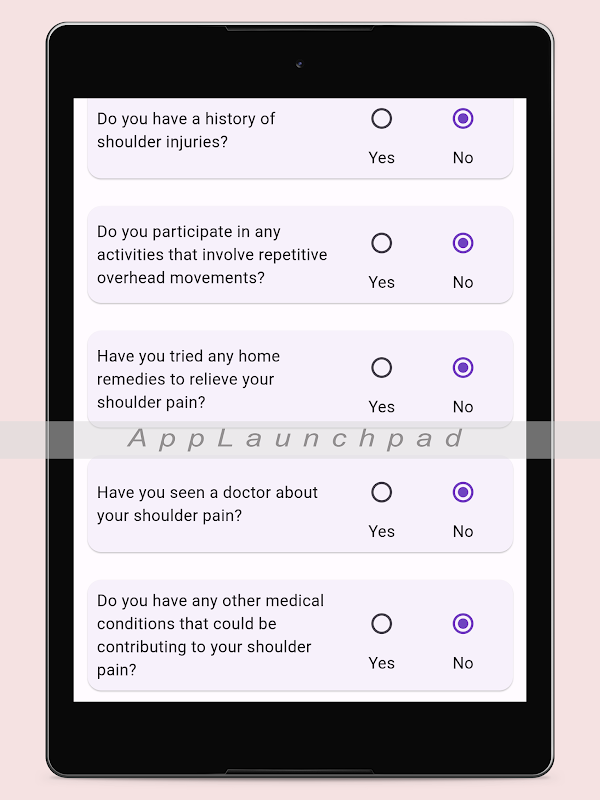Screen dimensions: 600x800
Task: Tap the shoulder injuries history question text
Action: [186, 130]
